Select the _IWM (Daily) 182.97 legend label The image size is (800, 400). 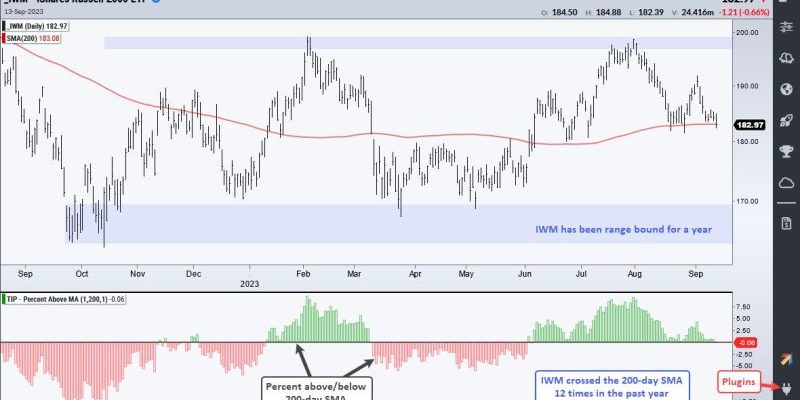(x=35, y=27)
